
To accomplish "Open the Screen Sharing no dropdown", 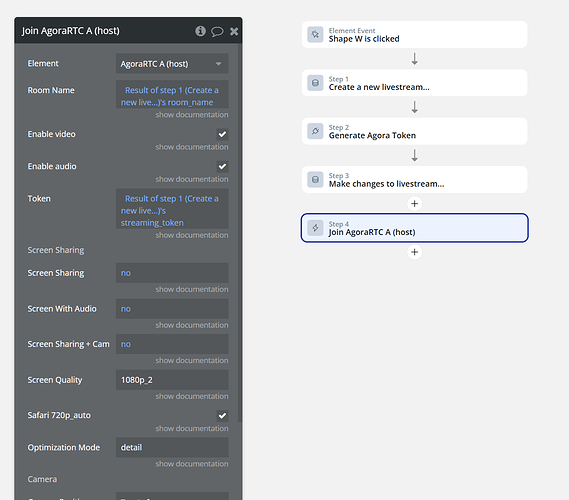I will pyautogui.click(x=172, y=273).
